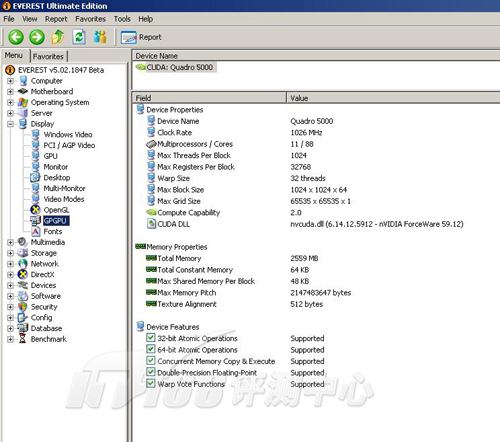Open the Report menu
Image resolution: width=500 pixels, height=442 pixels.
tap(56, 19)
